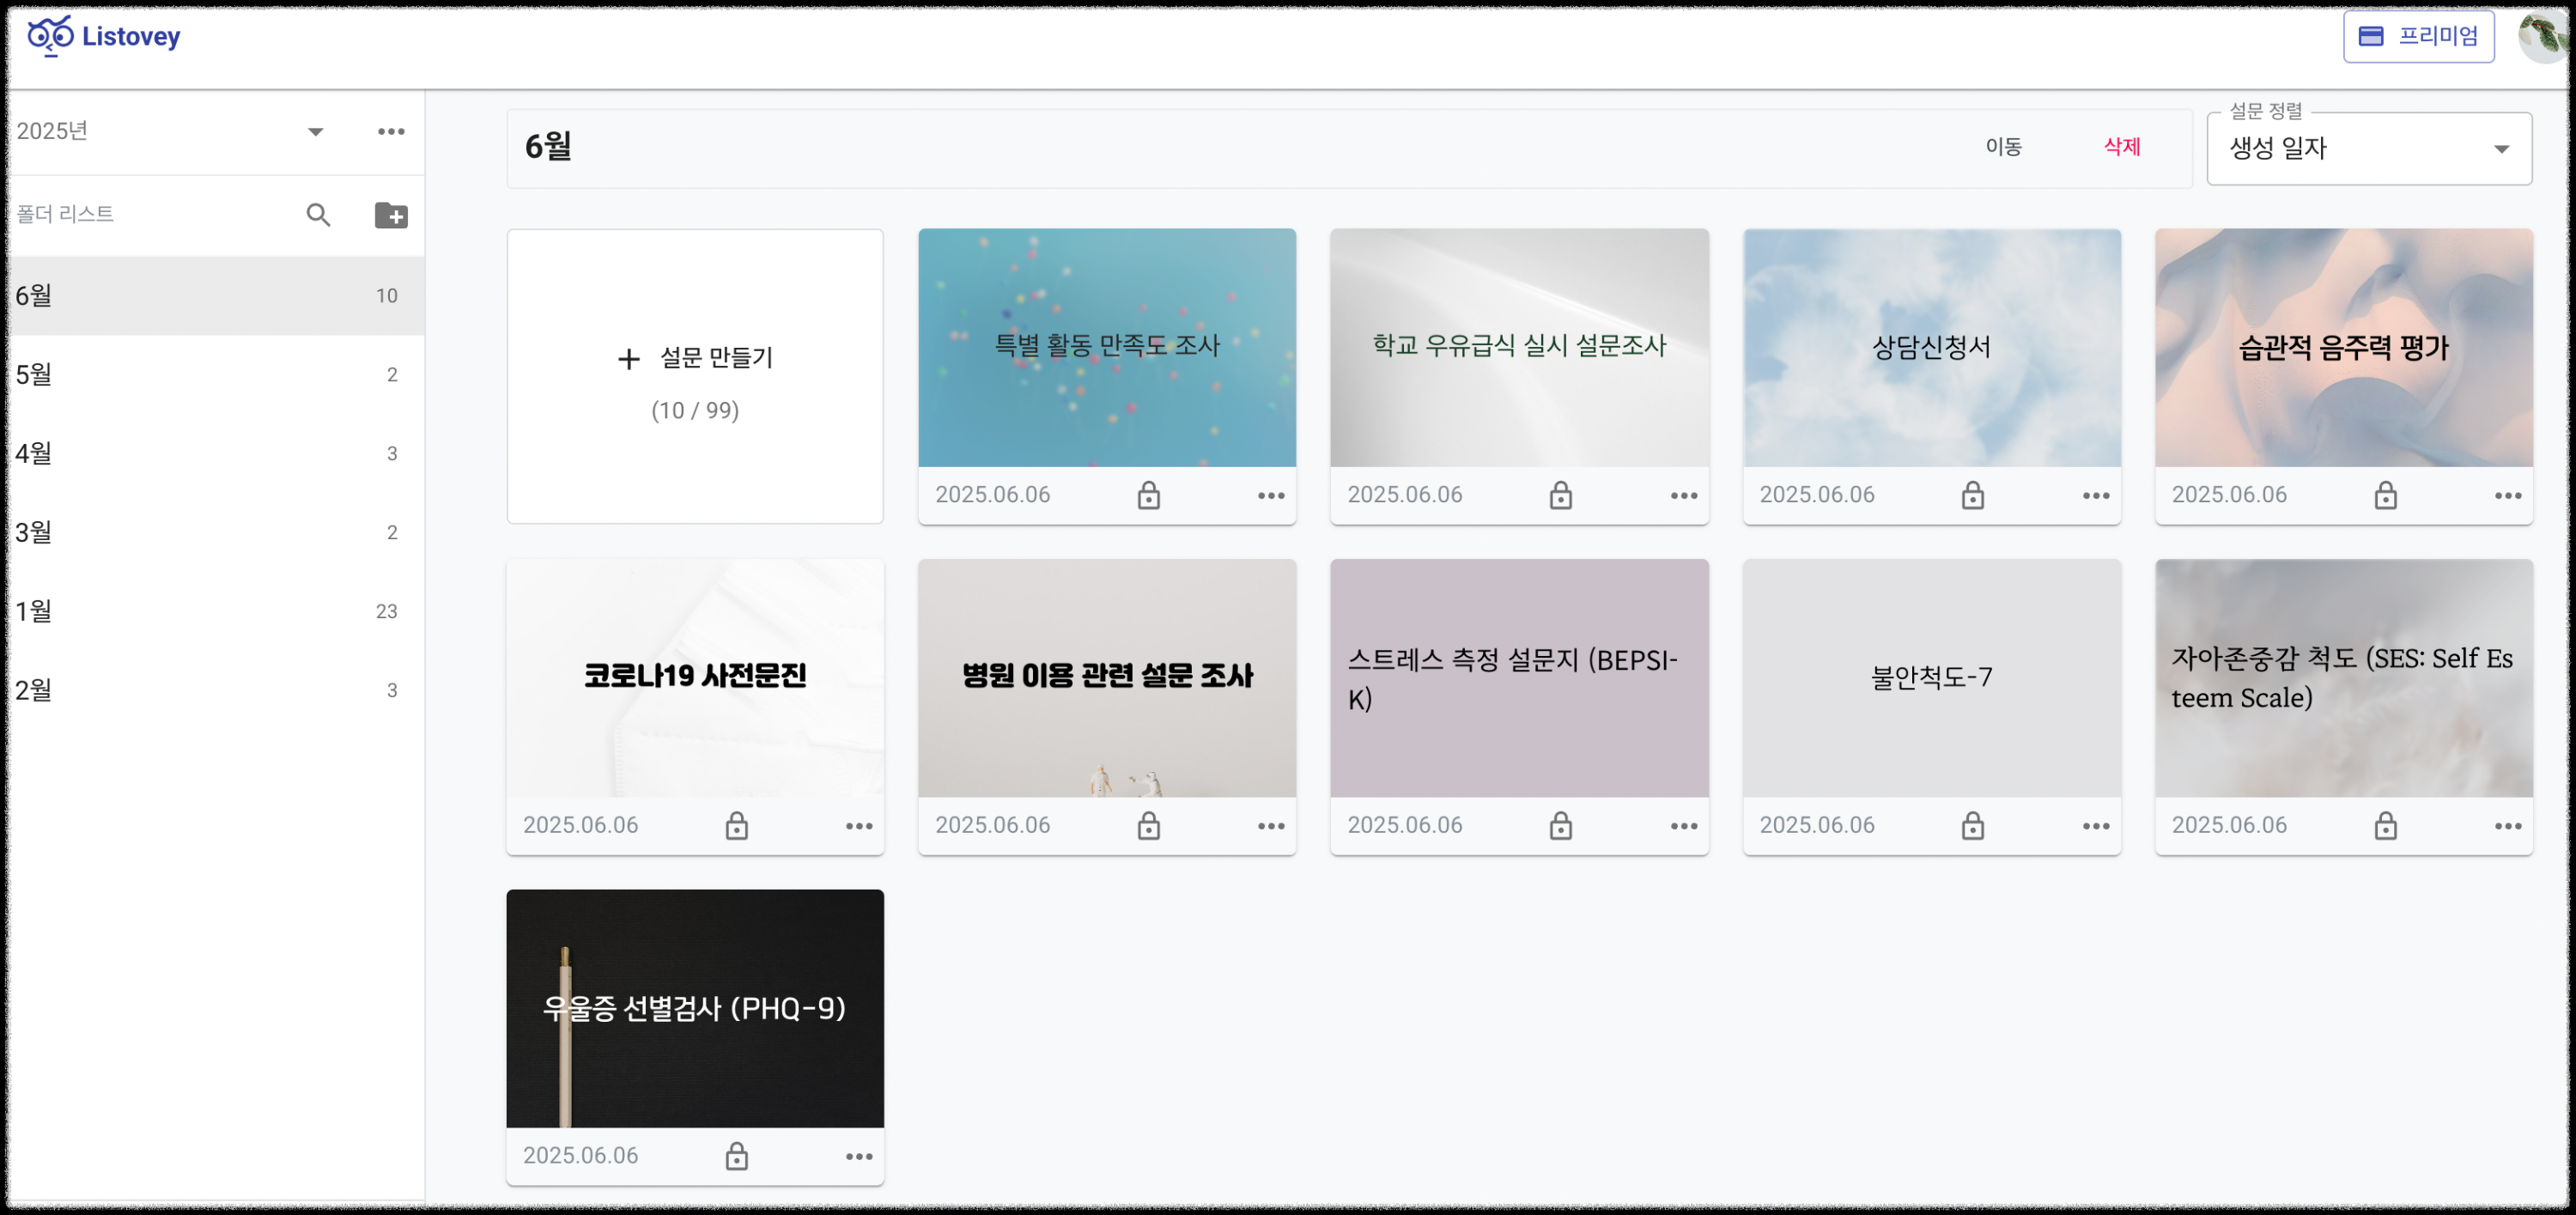Image resolution: width=2576 pixels, height=1215 pixels.
Task: Click the 이동 button
Action: pyautogui.click(x=2003, y=147)
